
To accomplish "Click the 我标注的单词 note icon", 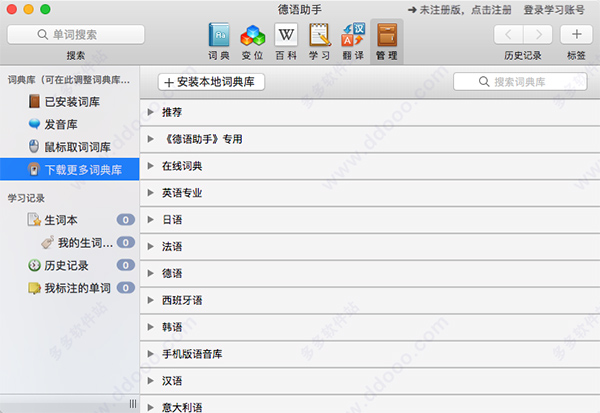I will pos(34,288).
